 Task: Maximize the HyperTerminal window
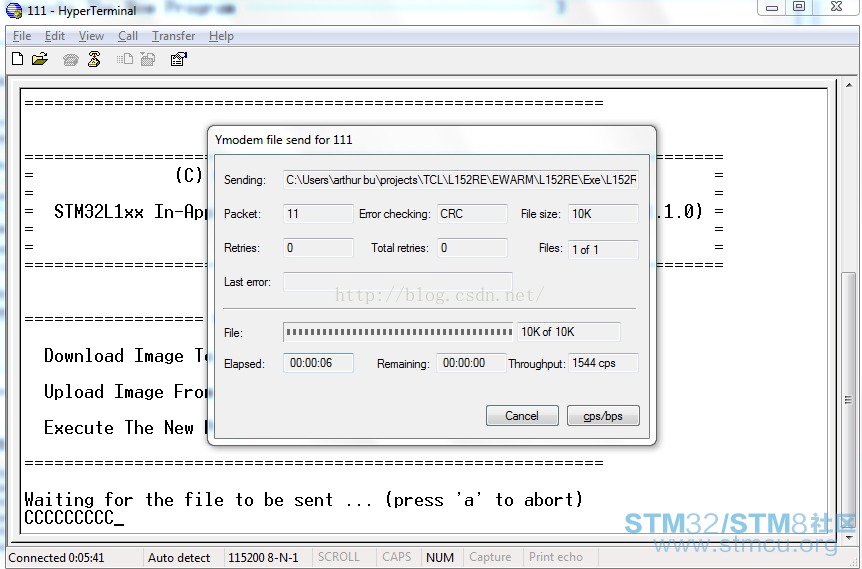pyautogui.click(x=800, y=7)
